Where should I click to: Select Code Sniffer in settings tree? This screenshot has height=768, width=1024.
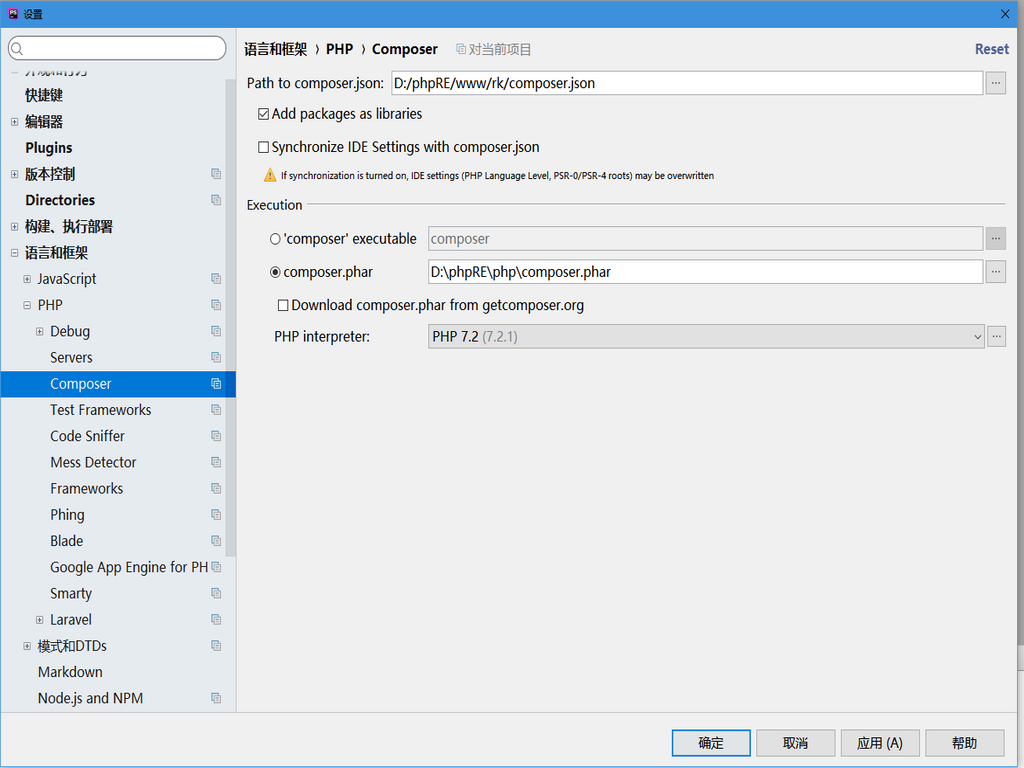88,436
